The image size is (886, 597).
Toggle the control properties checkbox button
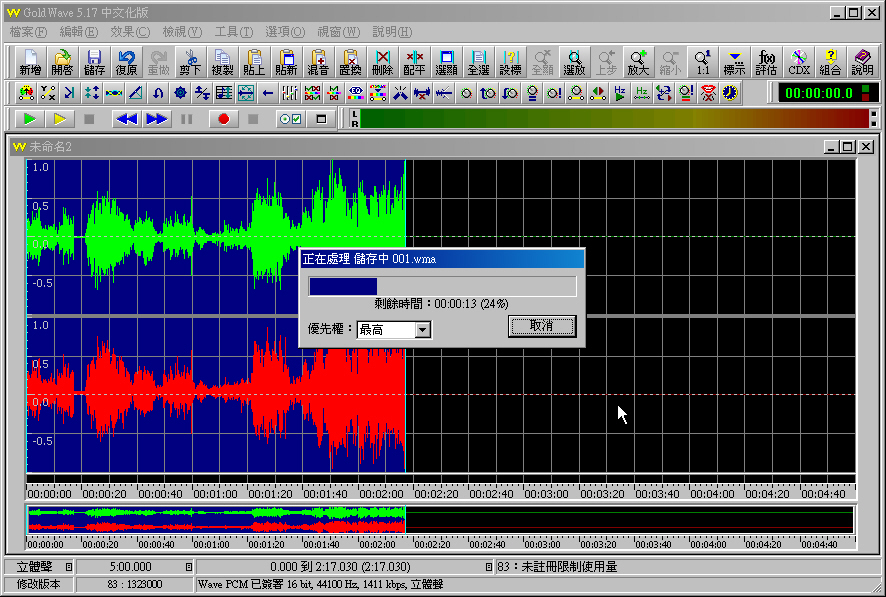pos(290,119)
